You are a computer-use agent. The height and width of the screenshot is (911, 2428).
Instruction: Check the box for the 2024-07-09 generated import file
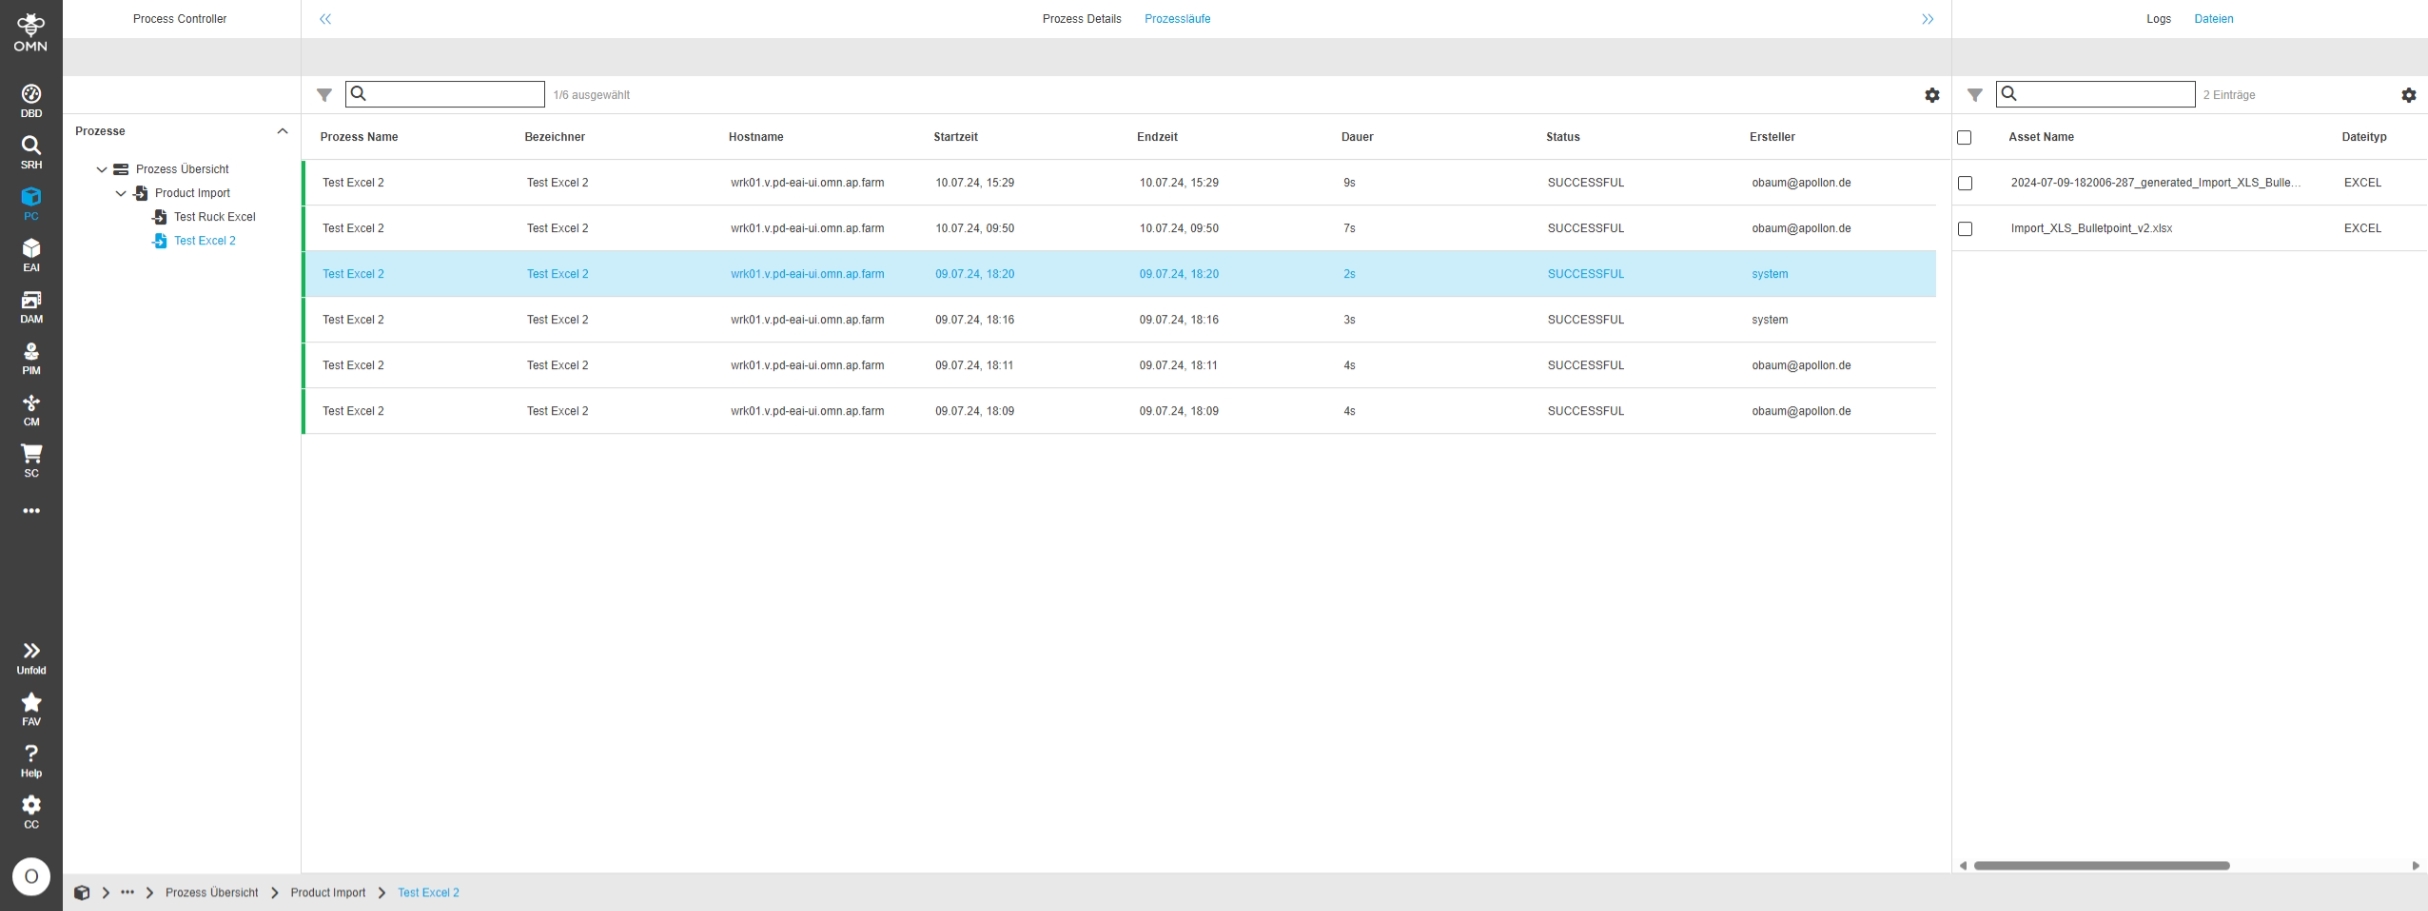(x=1965, y=183)
